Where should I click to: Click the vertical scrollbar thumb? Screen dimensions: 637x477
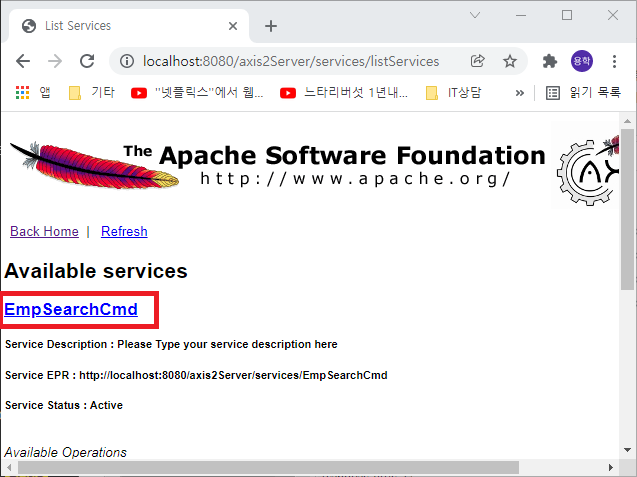pos(627,209)
